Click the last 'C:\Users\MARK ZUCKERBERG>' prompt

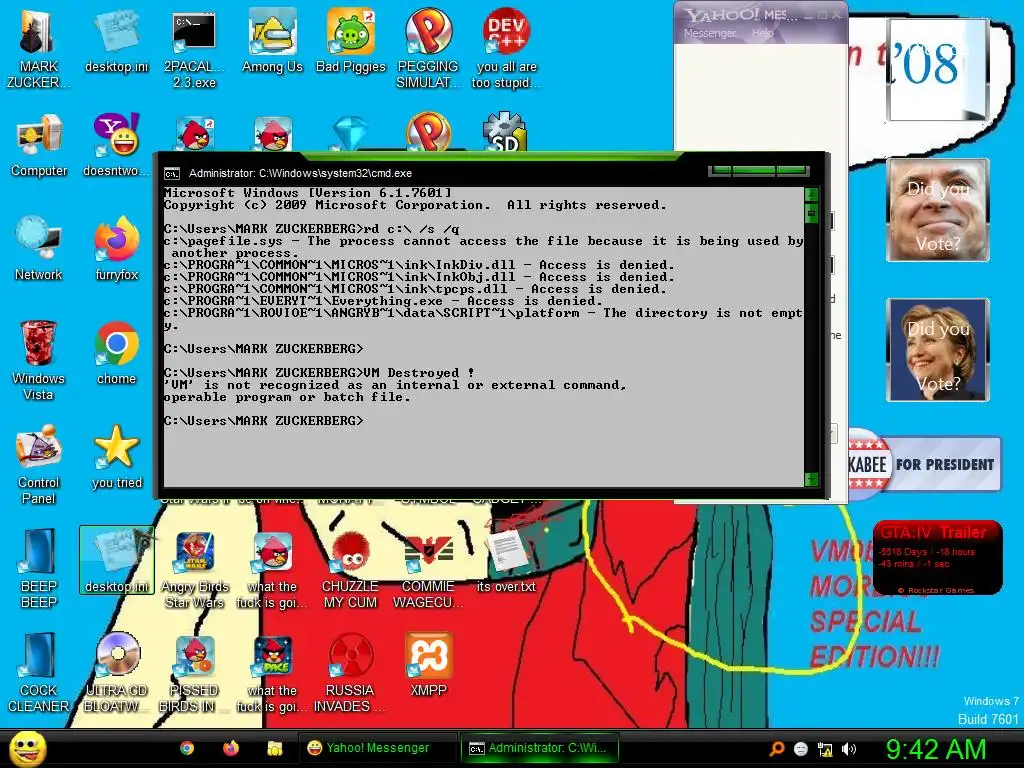click(x=263, y=421)
